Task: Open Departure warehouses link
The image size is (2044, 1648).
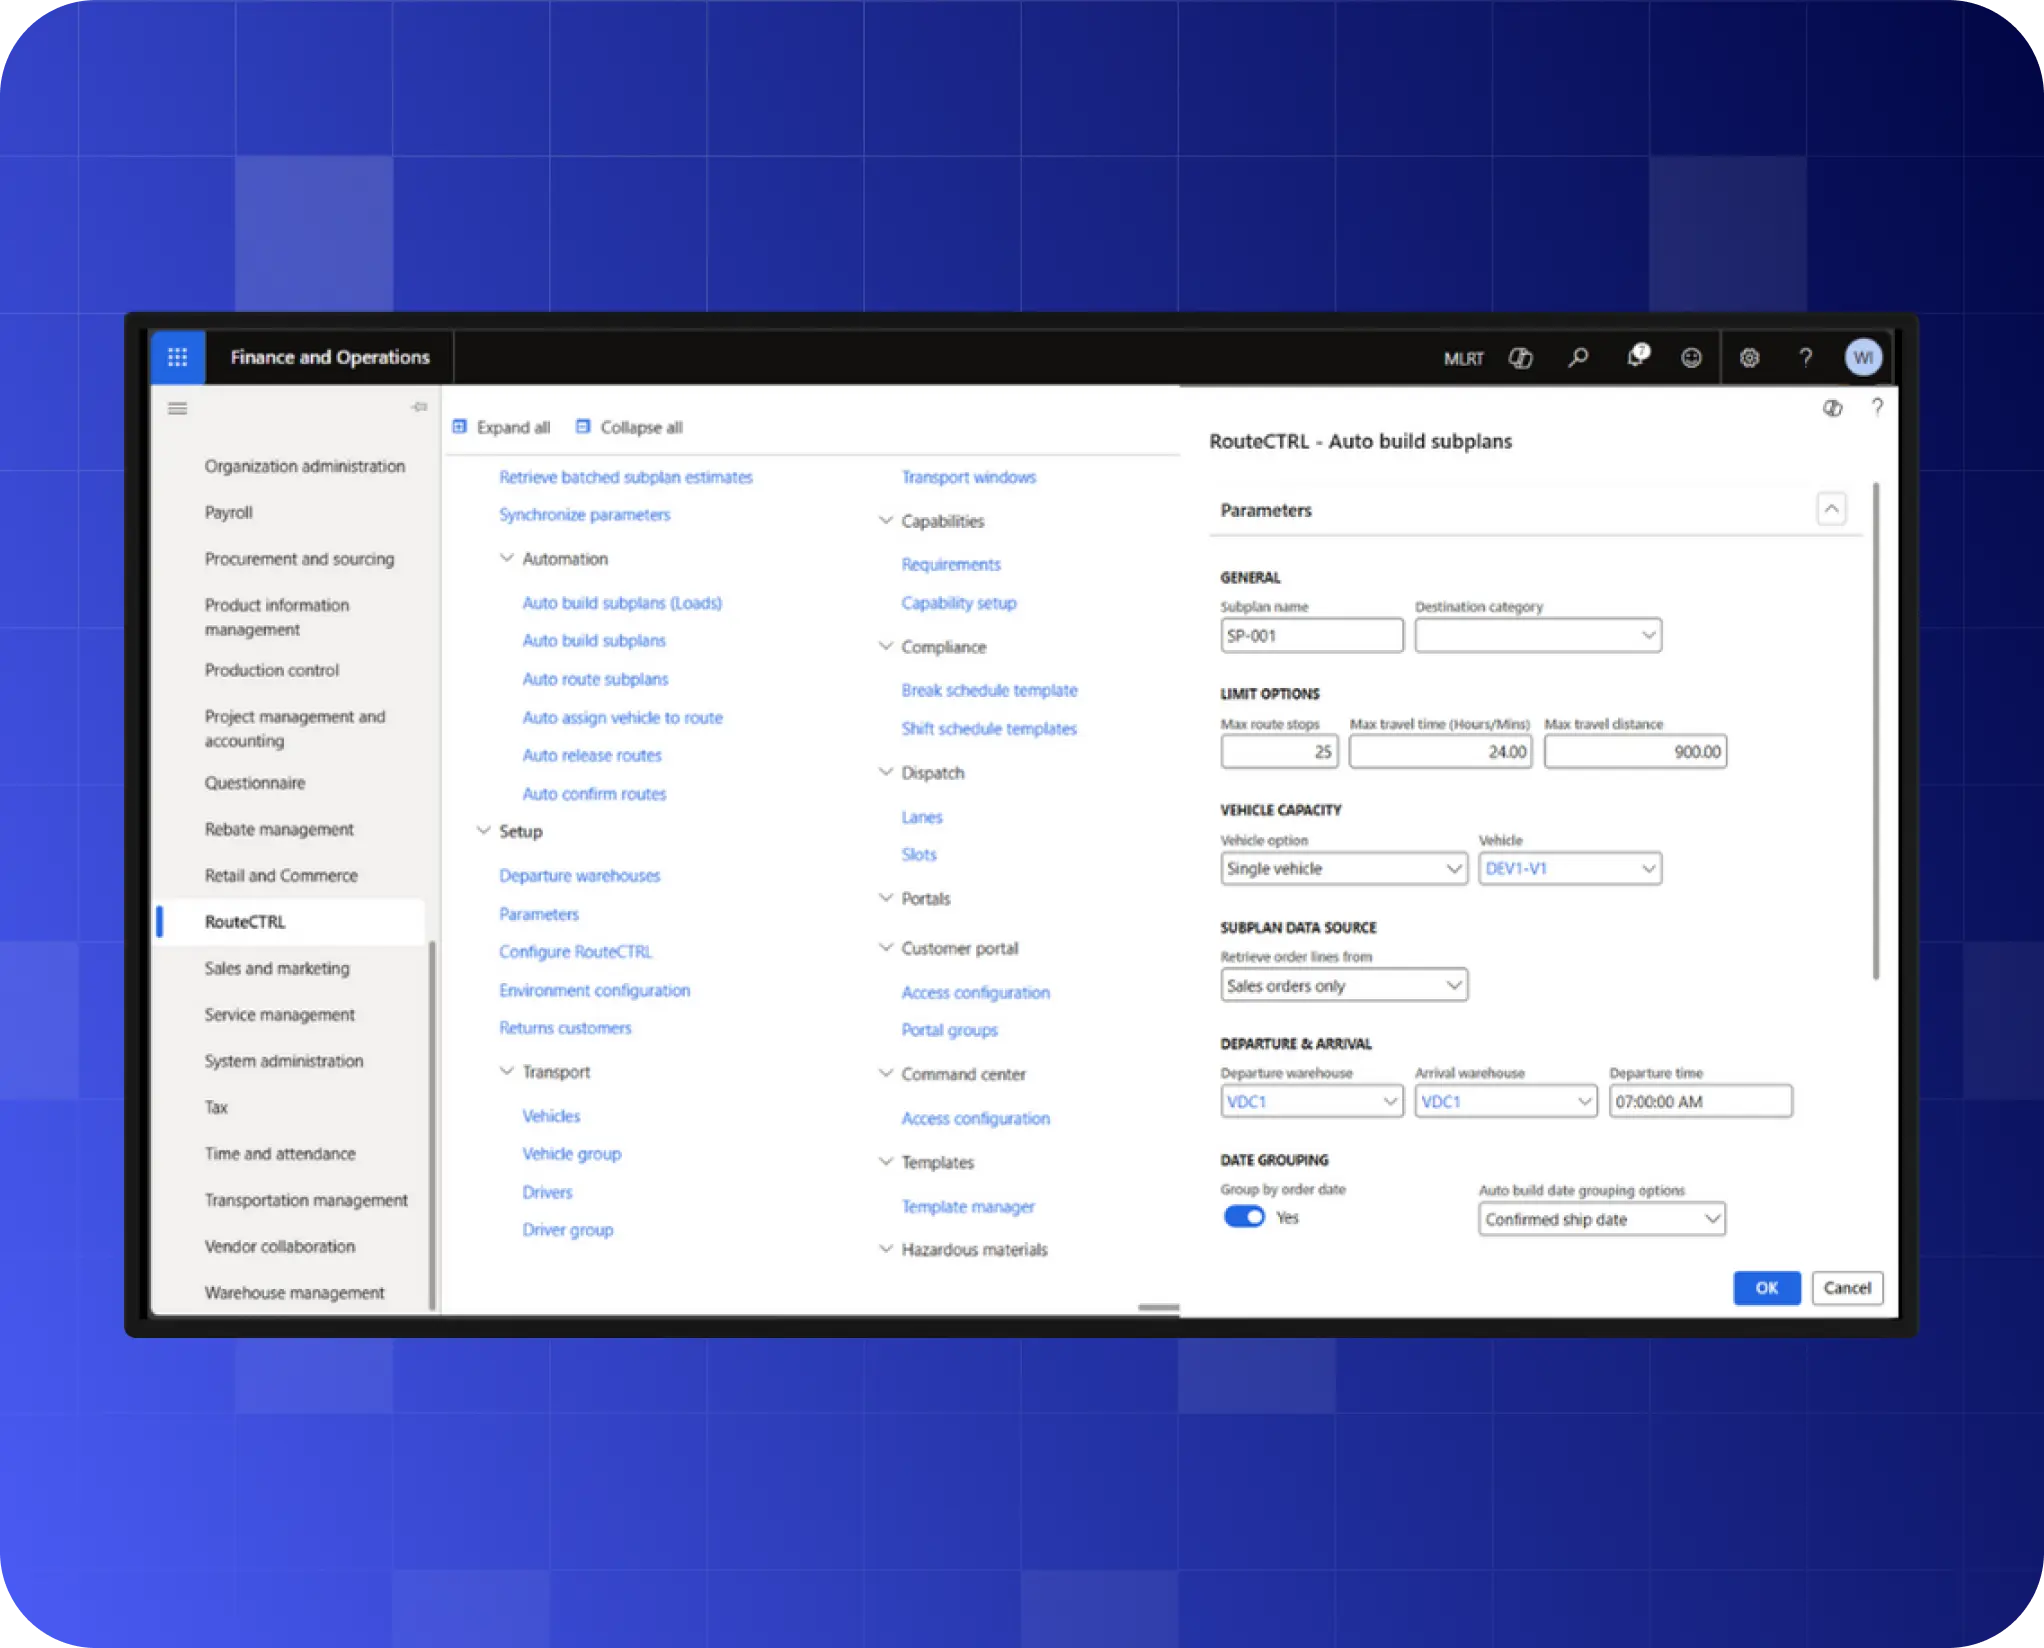Action: tap(580, 876)
